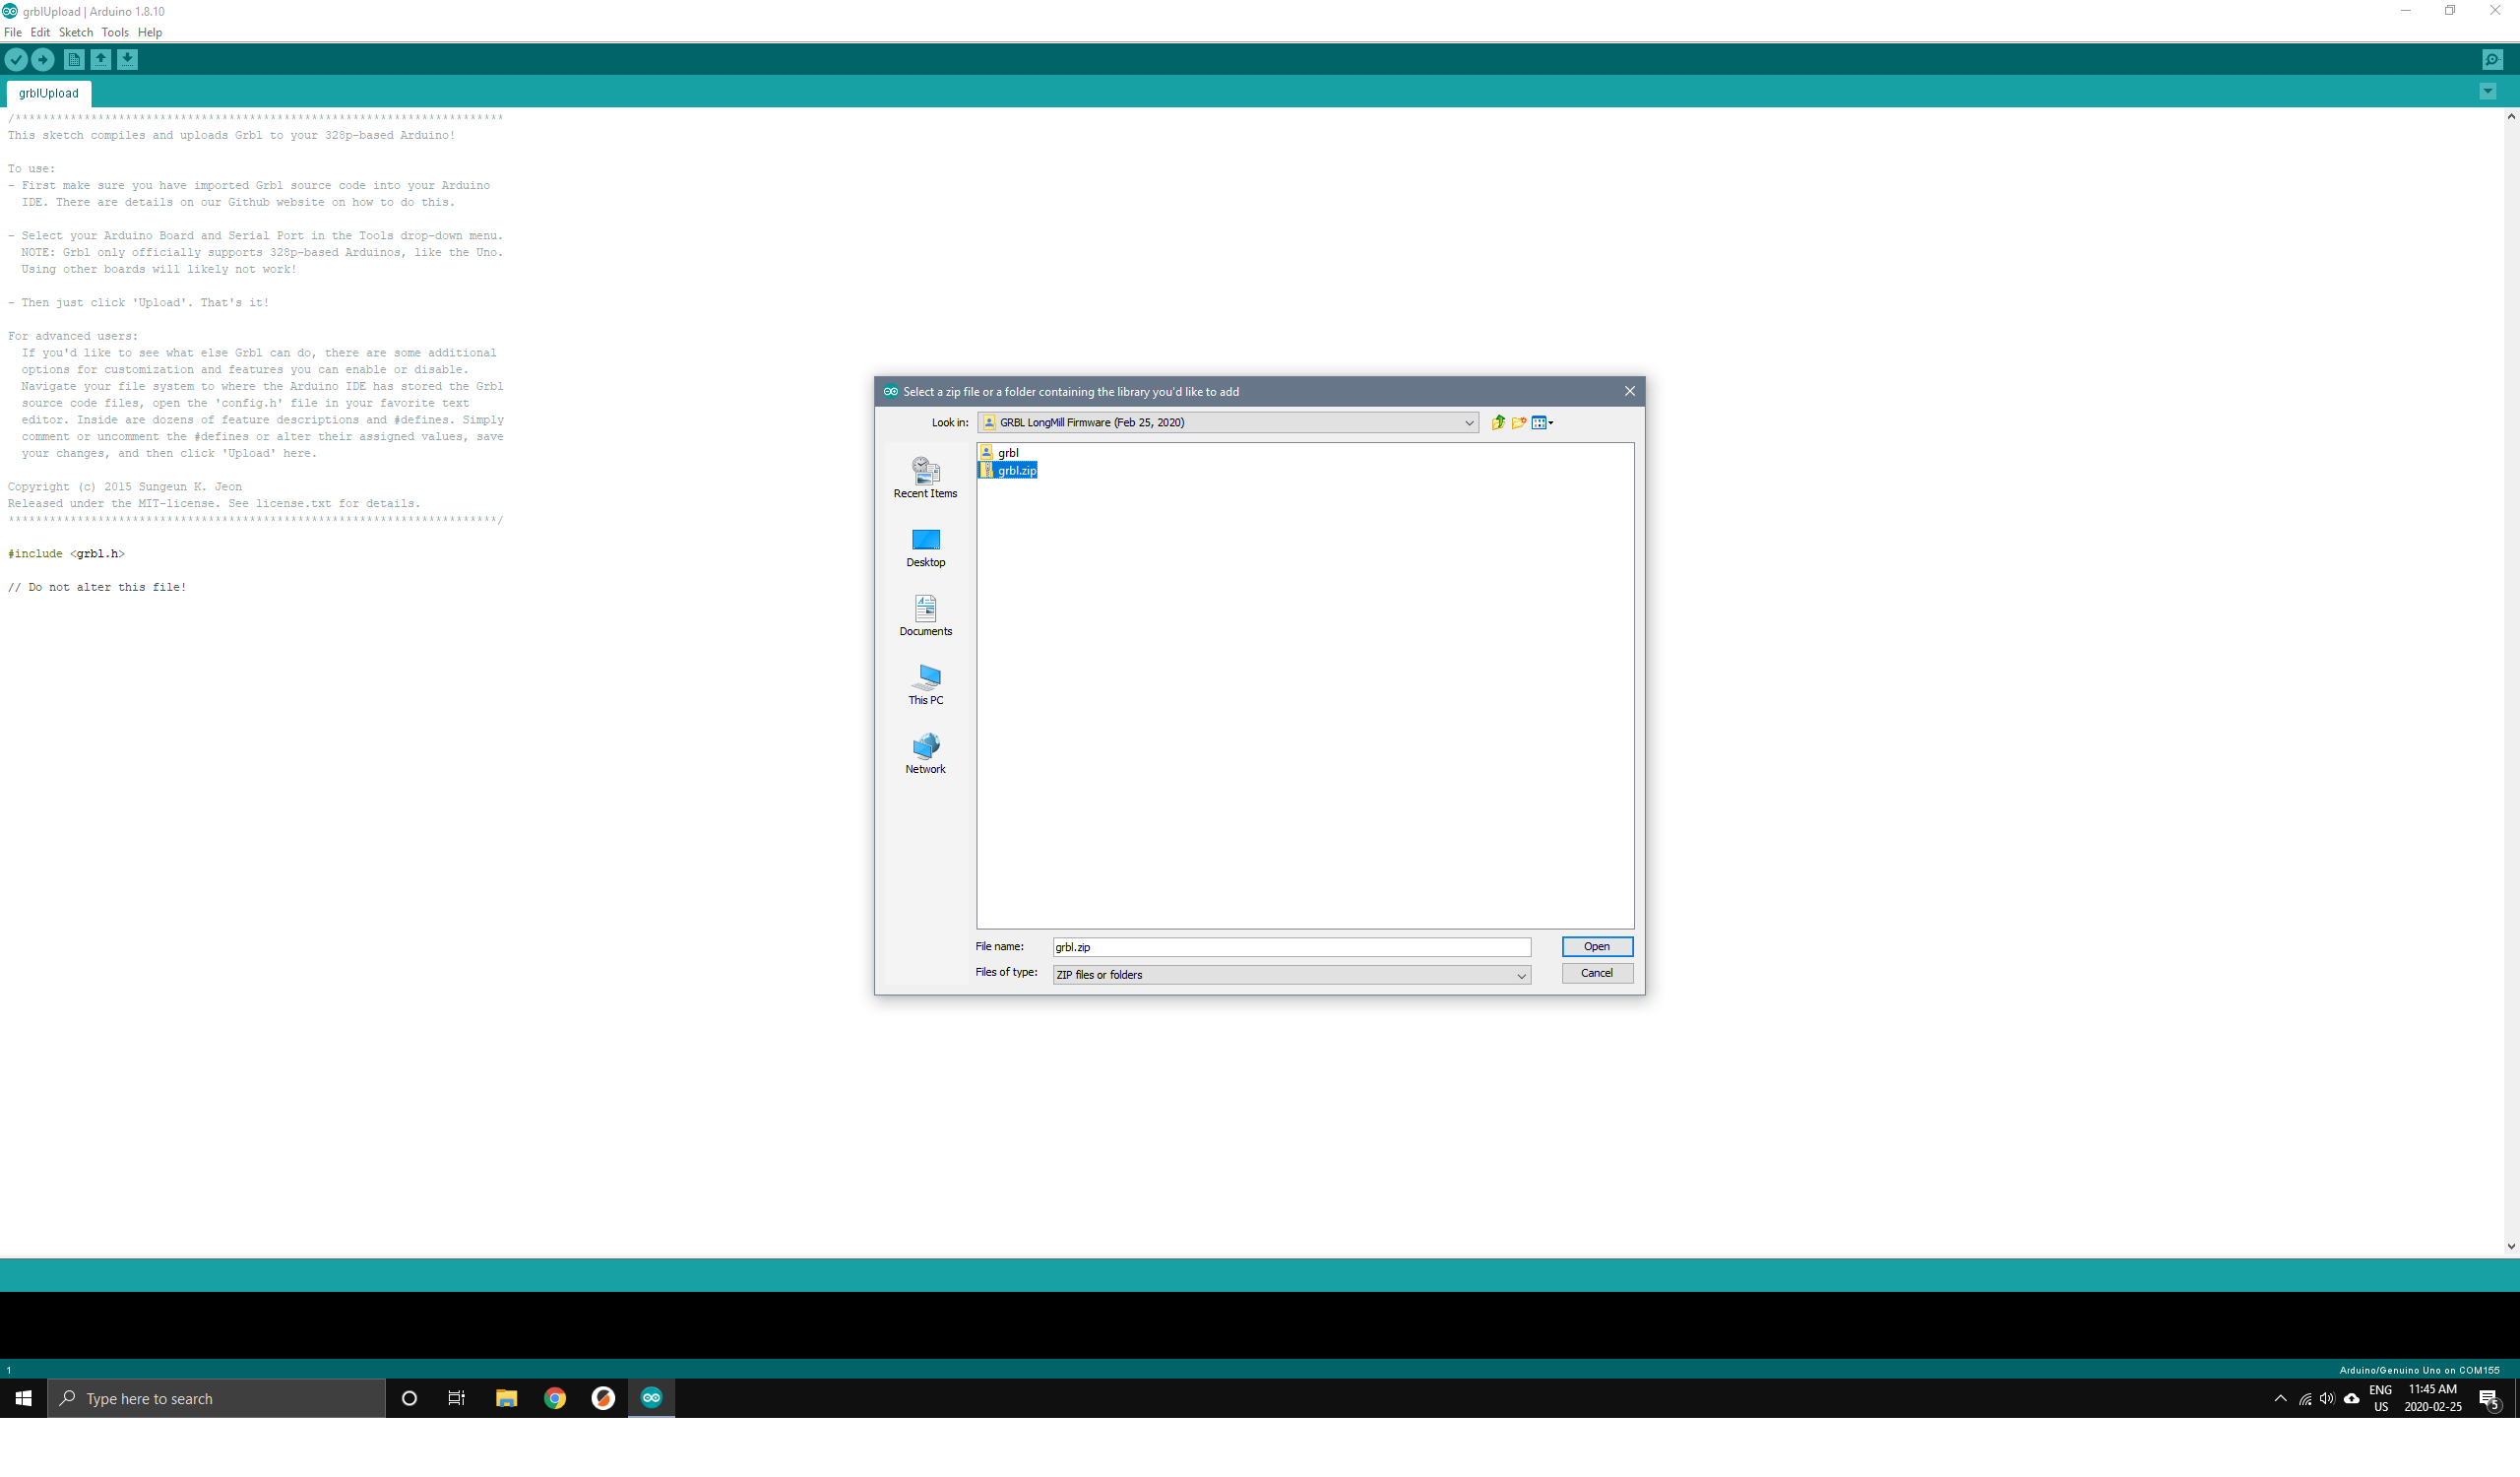The width and height of the screenshot is (2520, 1477).
Task: Open the Sketch menu
Action: tap(76, 32)
